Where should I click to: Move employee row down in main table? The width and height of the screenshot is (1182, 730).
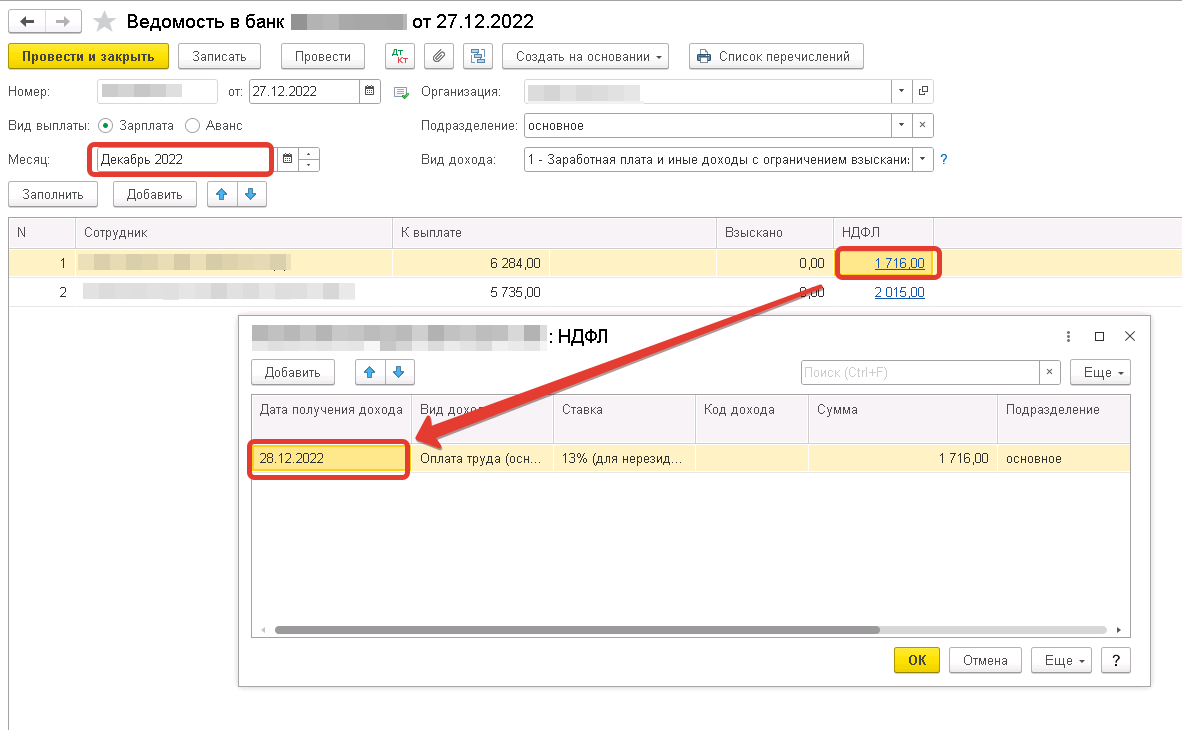[251, 194]
